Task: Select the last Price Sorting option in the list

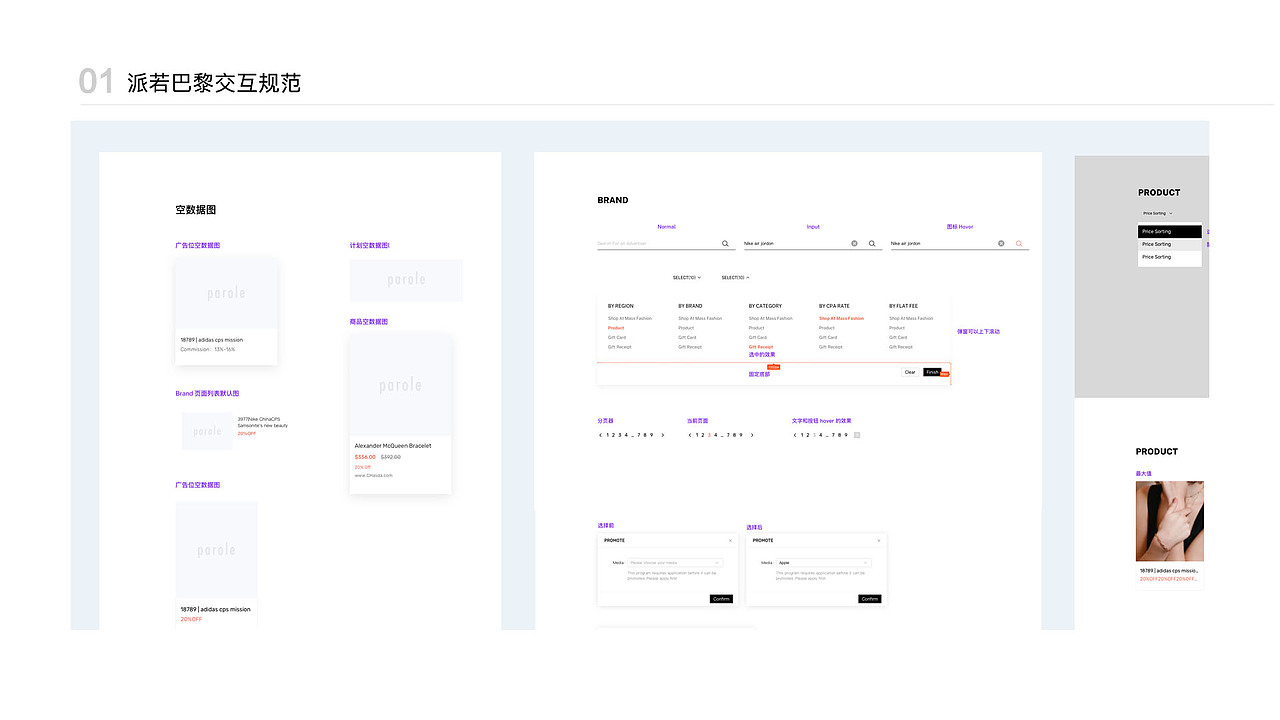Action: coord(1170,257)
